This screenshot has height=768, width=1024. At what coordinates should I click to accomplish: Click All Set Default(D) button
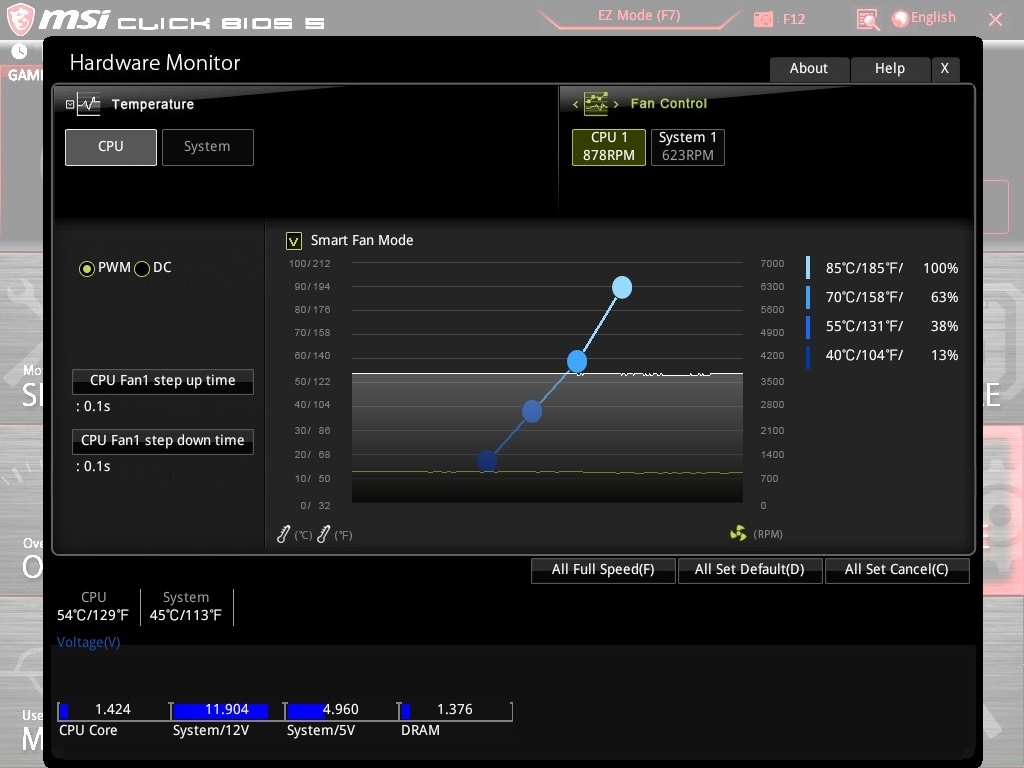click(x=750, y=569)
